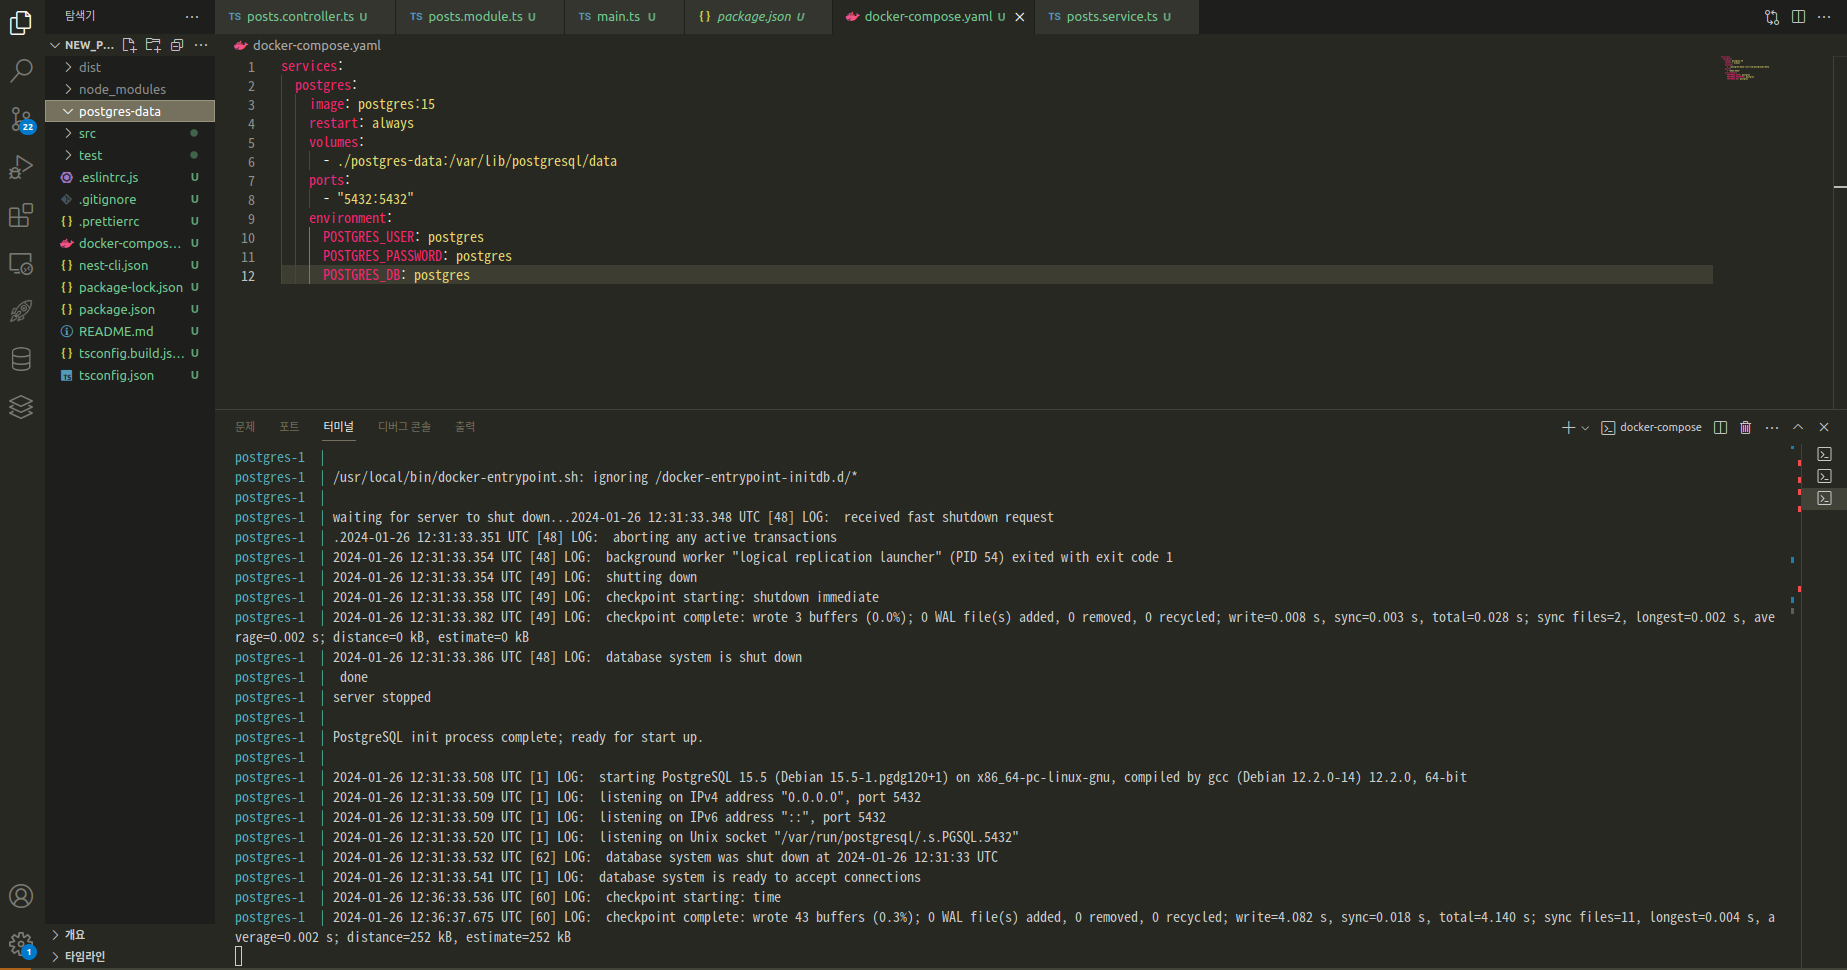Open the Search view in activity bar
The image size is (1847, 970).
point(21,70)
